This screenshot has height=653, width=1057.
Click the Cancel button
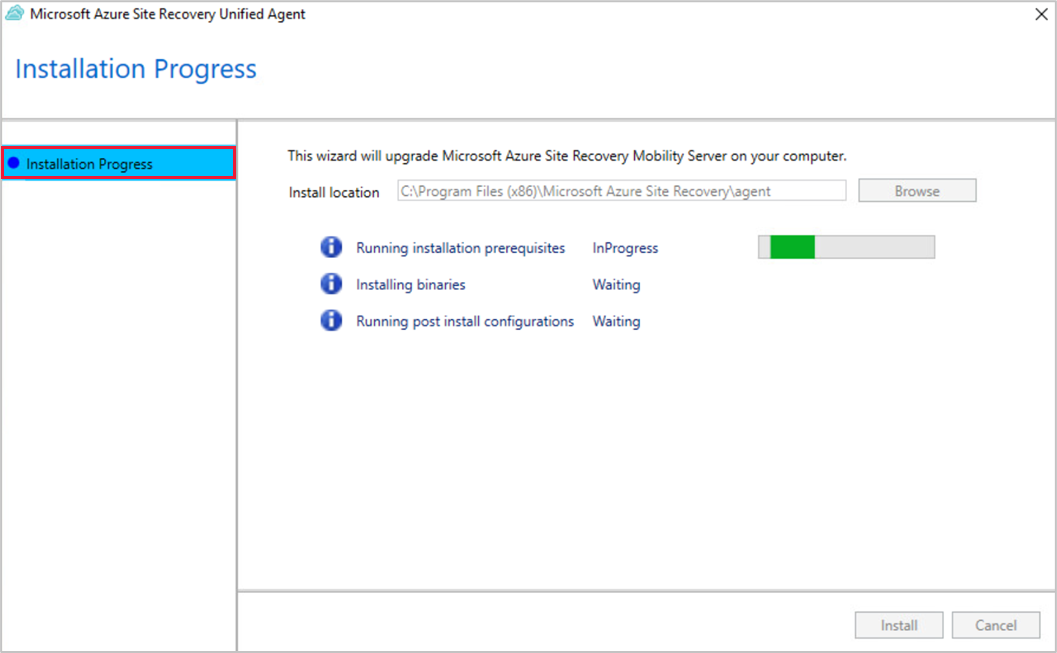tap(996, 624)
